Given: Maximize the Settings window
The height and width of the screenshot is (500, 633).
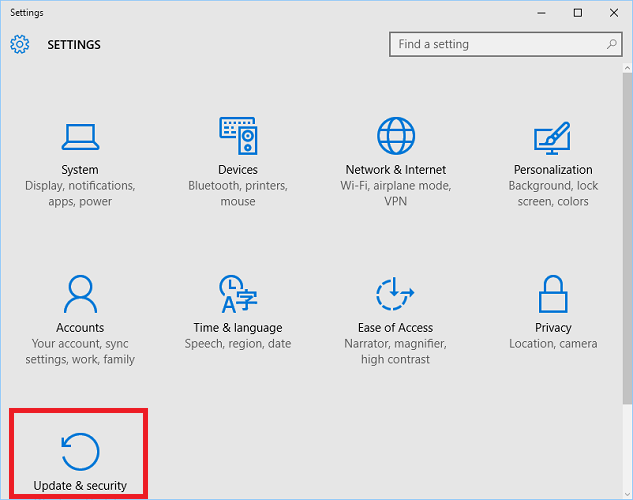Looking at the screenshot, I should (x=578, y=13).
